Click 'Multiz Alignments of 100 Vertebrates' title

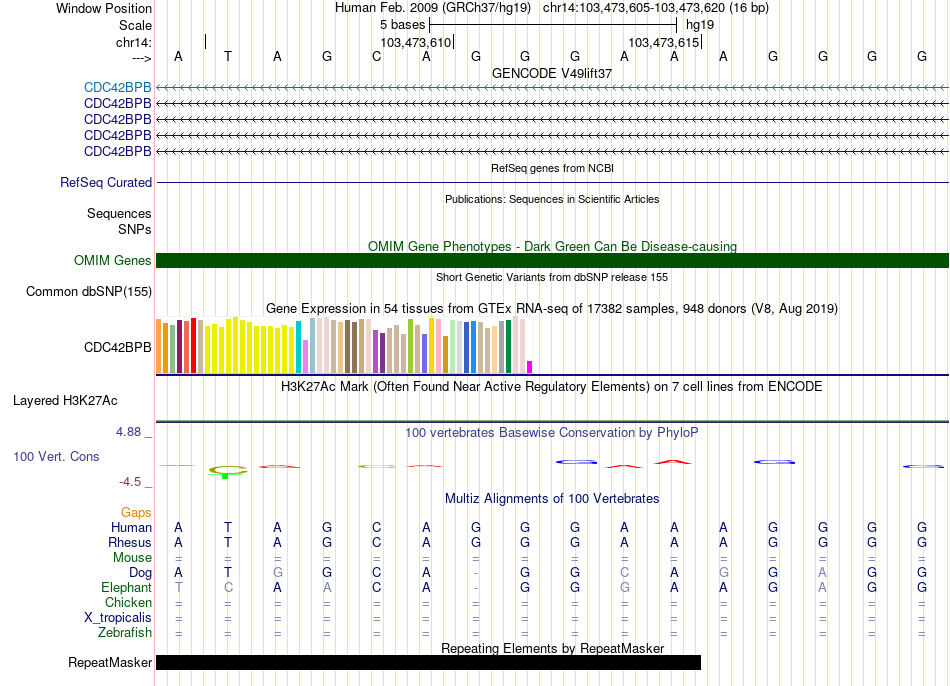(552, 499)
